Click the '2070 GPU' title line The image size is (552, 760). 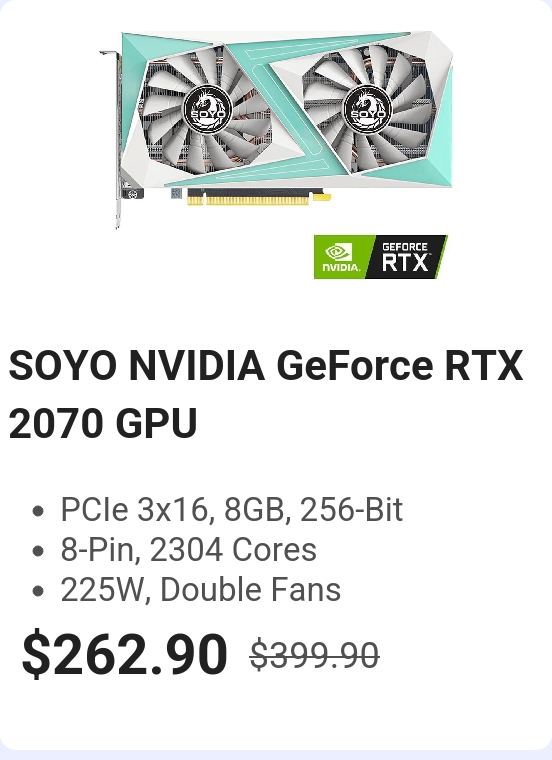103,423
